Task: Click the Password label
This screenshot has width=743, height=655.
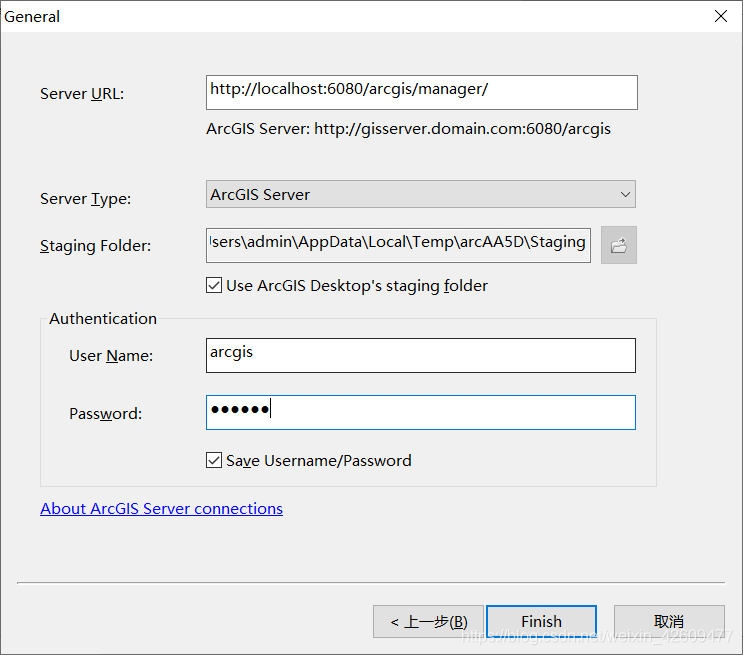Action: pos(106,414)
